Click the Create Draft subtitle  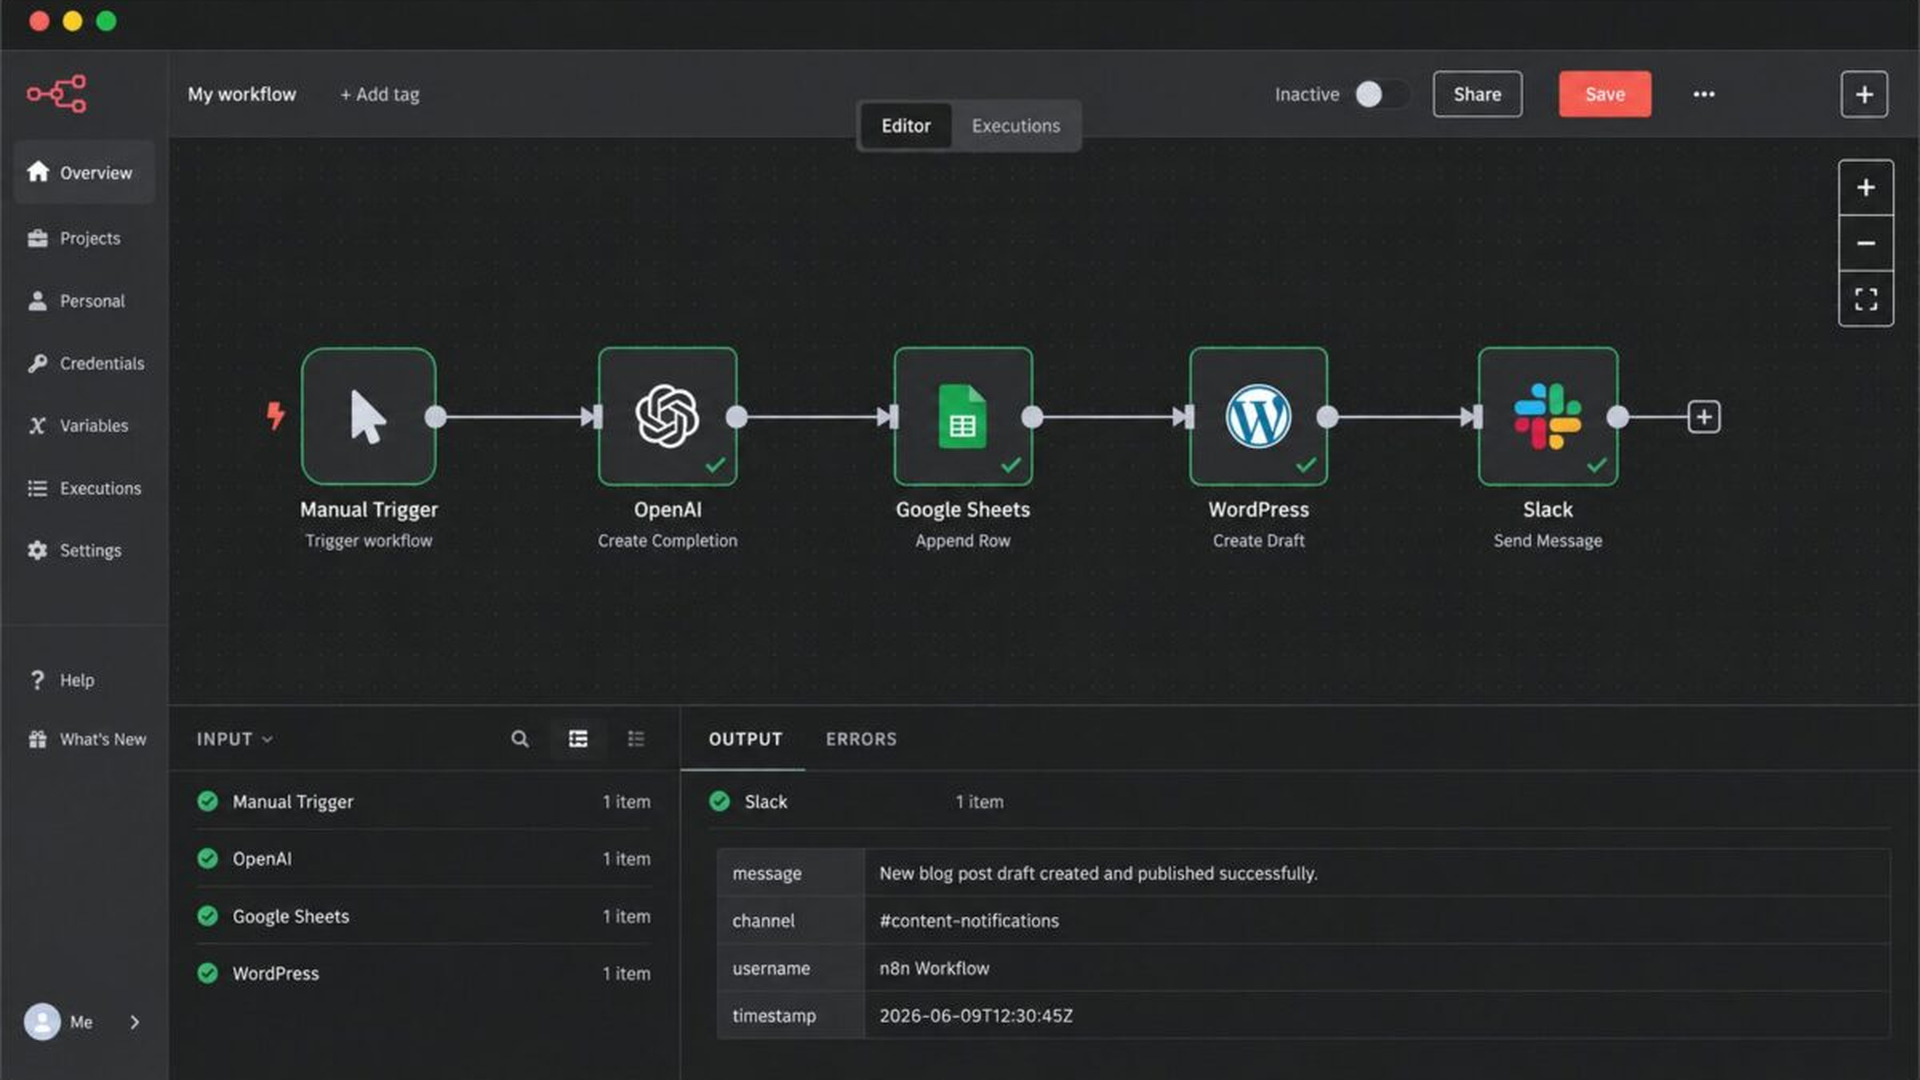pos(1259,541)
